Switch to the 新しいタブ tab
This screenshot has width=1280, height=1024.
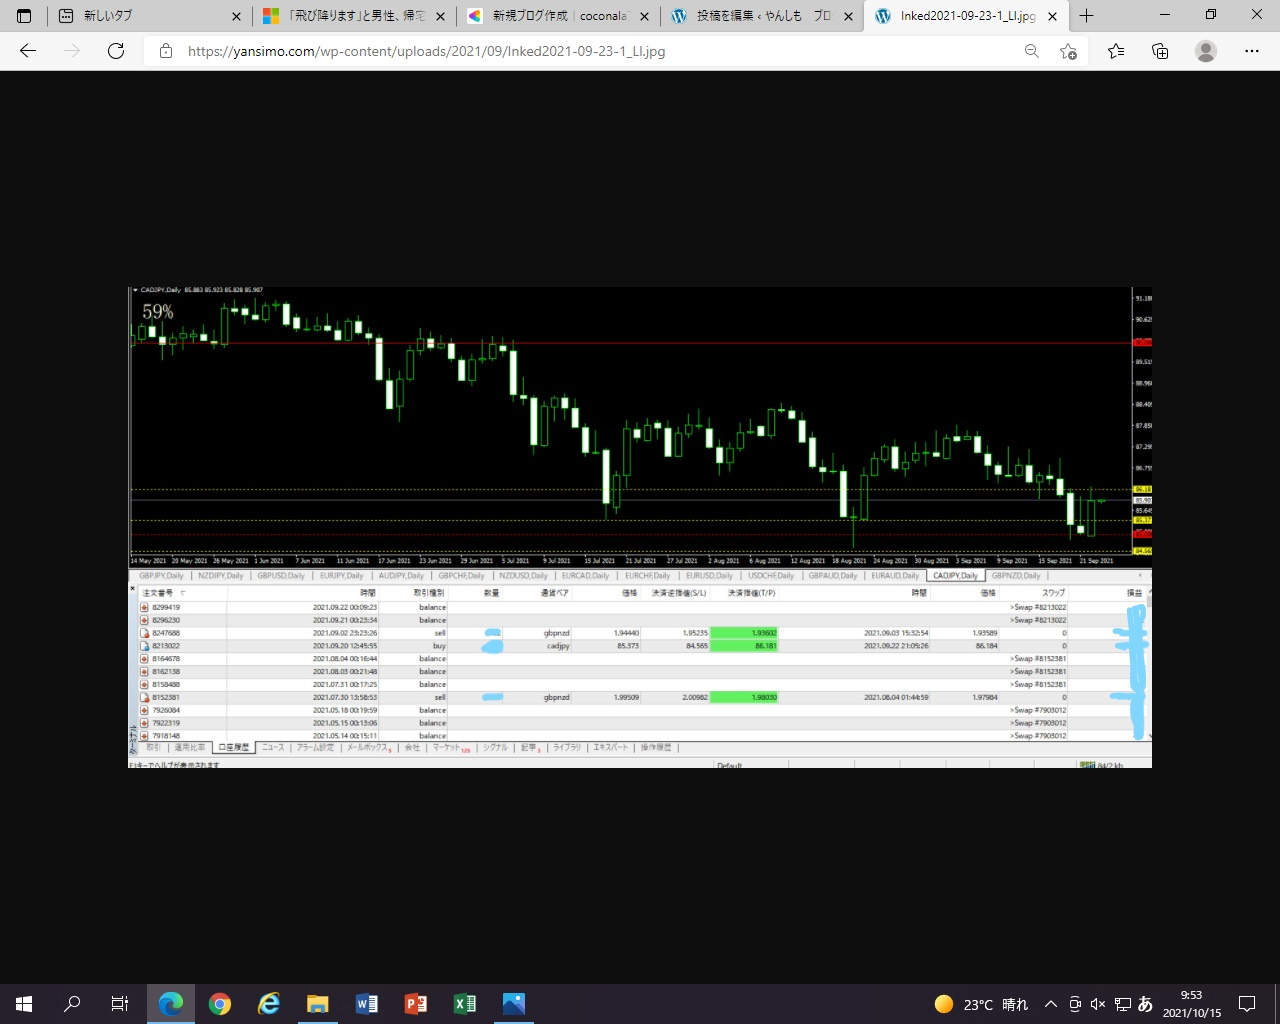[140, 16]
